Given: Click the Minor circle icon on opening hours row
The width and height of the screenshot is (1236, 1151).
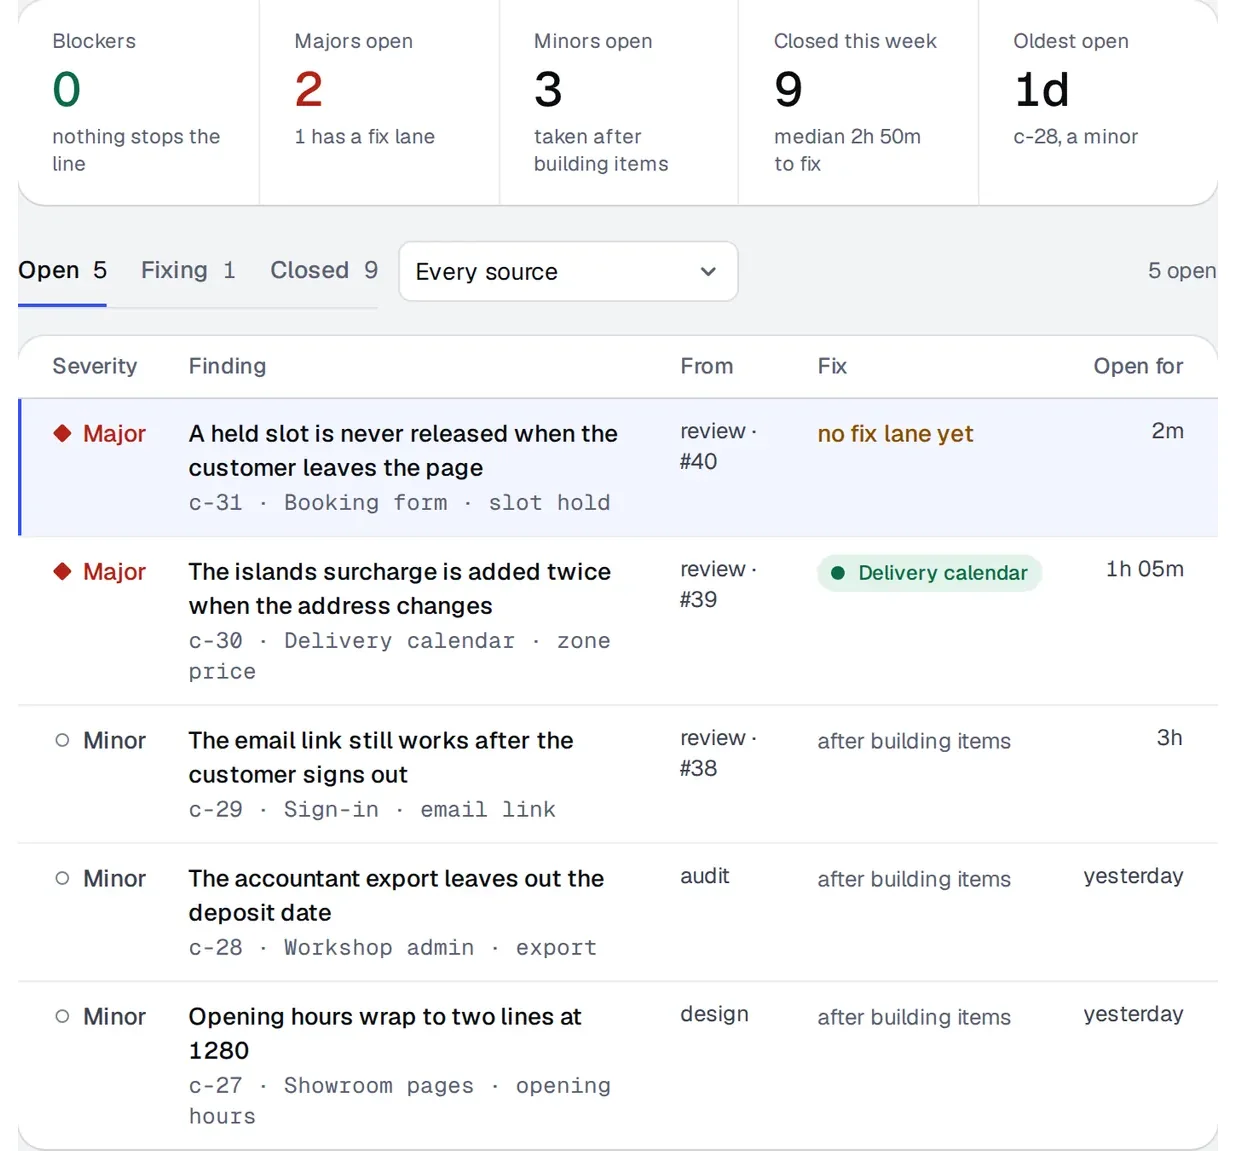Looking at the screenshot, I should click(x=62, y=1016).
